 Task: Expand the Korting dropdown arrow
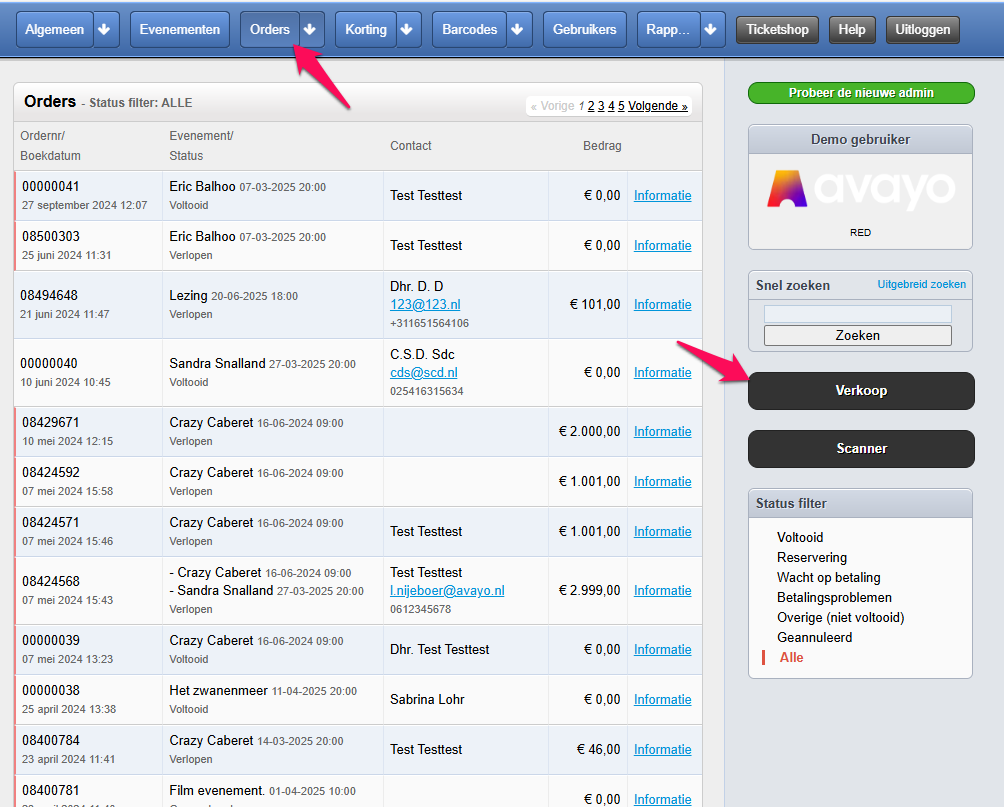pos(407,29)
